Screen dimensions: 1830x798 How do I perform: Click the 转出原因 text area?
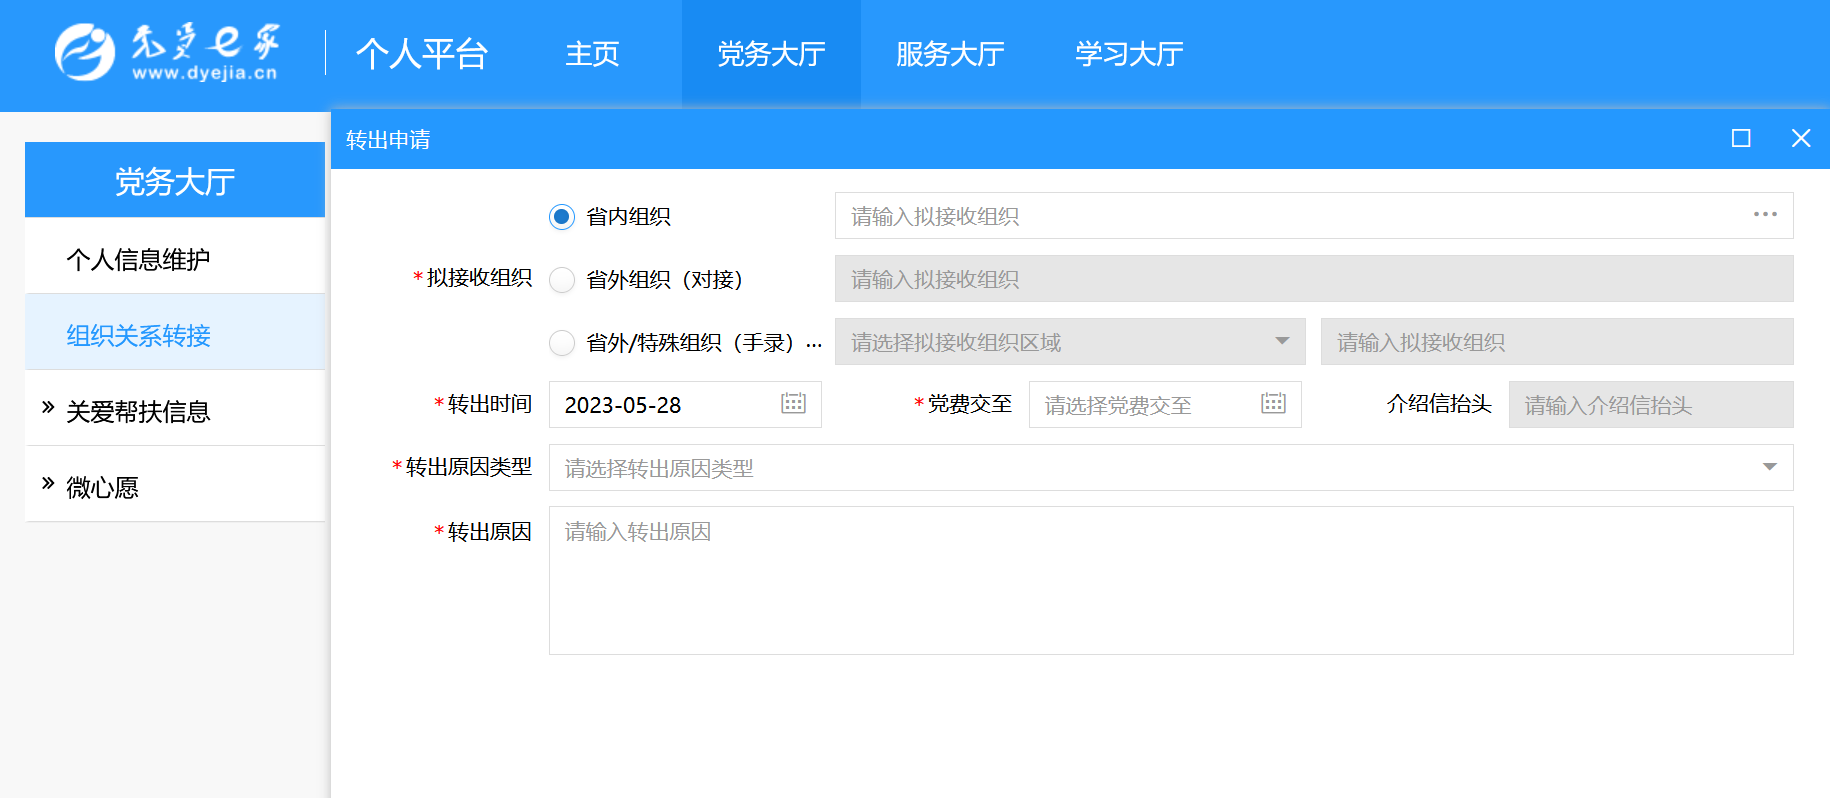pos(1170,580)
